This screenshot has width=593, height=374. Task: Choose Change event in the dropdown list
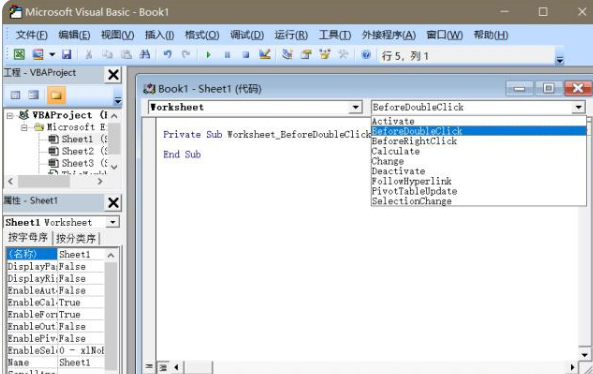(x=388, y=161)
